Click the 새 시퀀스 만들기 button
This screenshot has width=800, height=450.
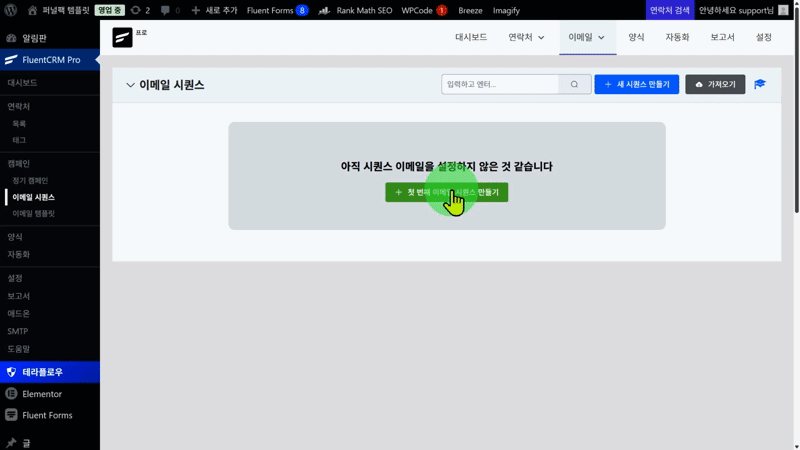[636, 85]
